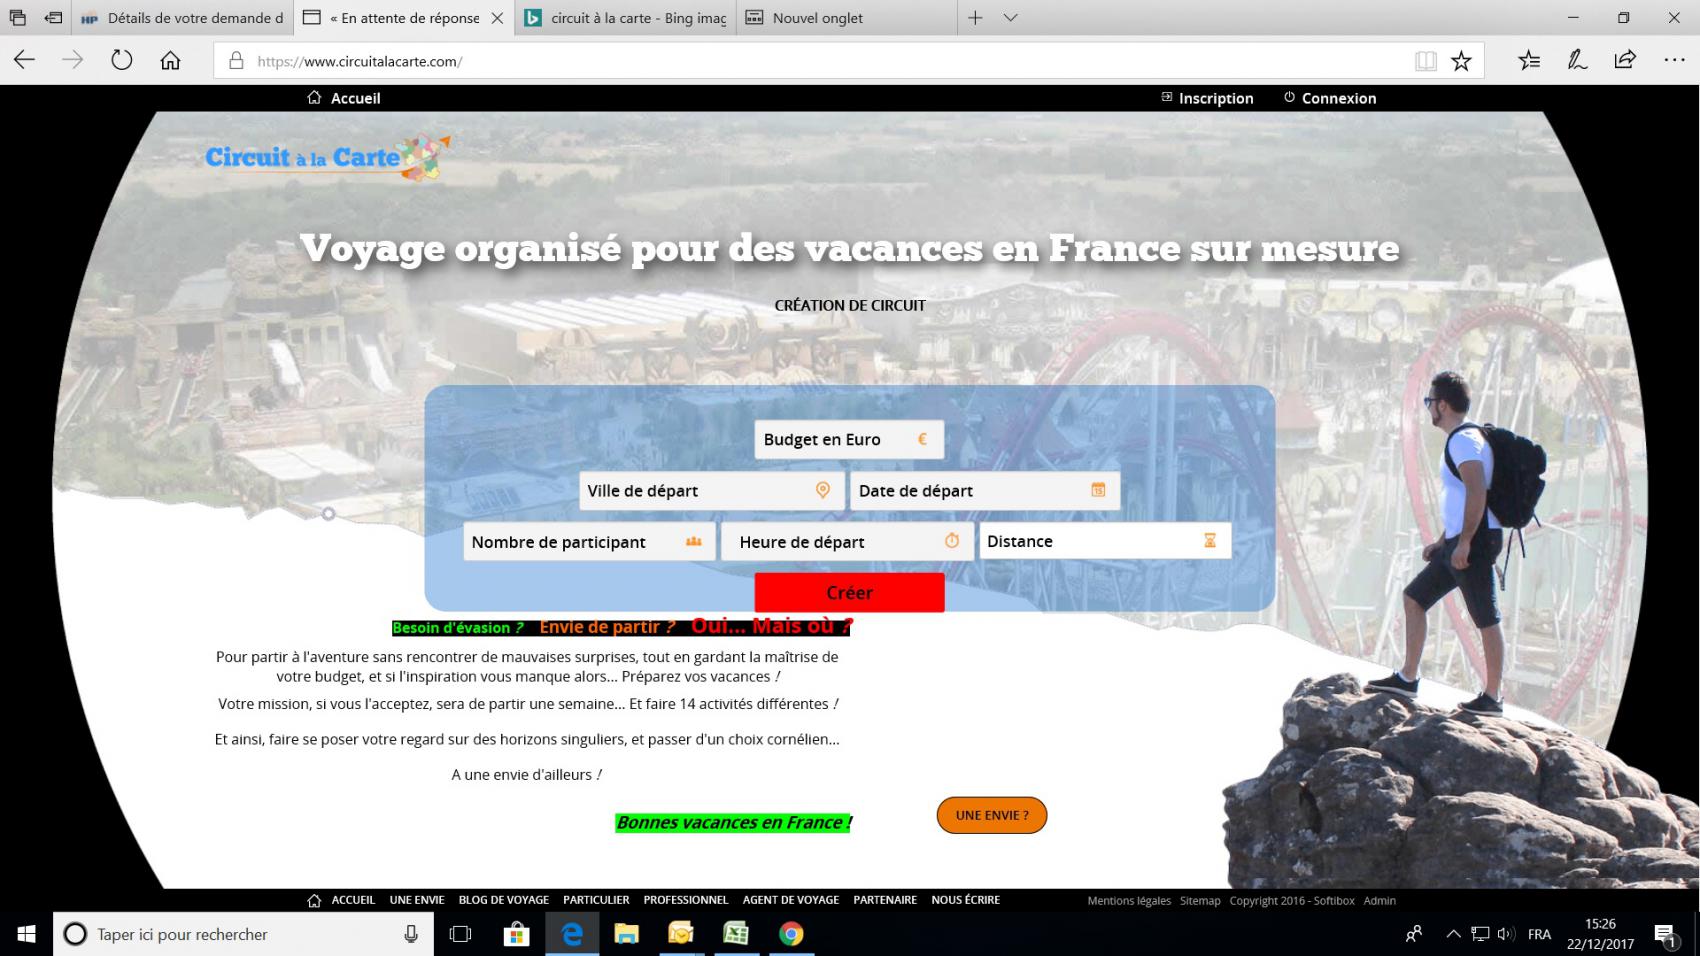Click the FRA language indicator
The image size is (1700, 956).
(x=1539, y=934)
